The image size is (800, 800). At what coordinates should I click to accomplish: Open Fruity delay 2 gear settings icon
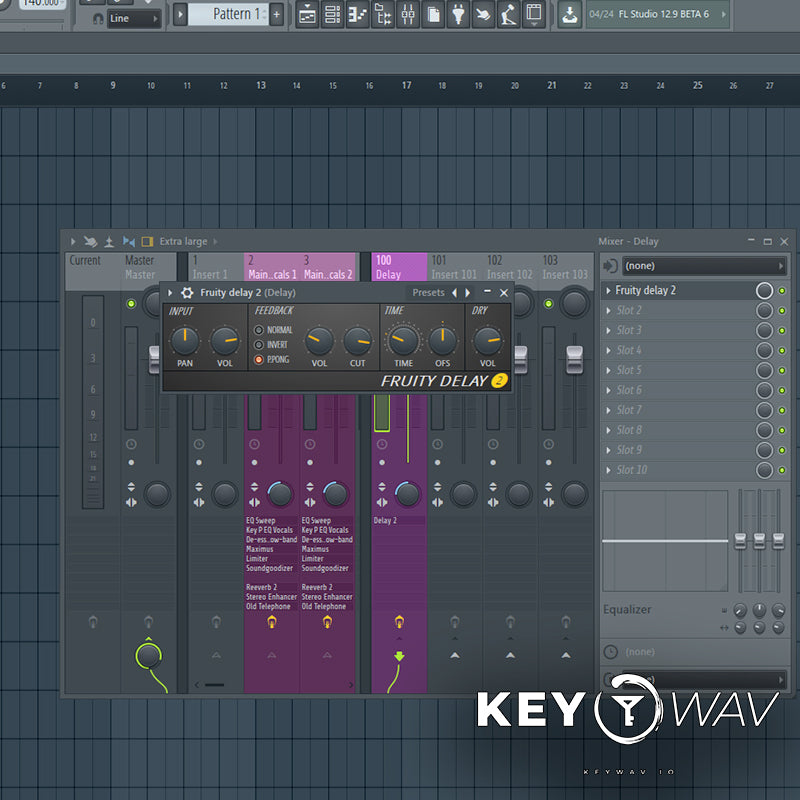coord(187,293)
